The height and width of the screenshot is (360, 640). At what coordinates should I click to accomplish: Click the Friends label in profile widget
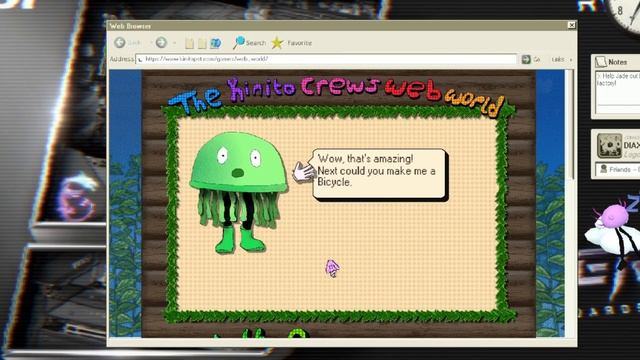coord(620,169)
